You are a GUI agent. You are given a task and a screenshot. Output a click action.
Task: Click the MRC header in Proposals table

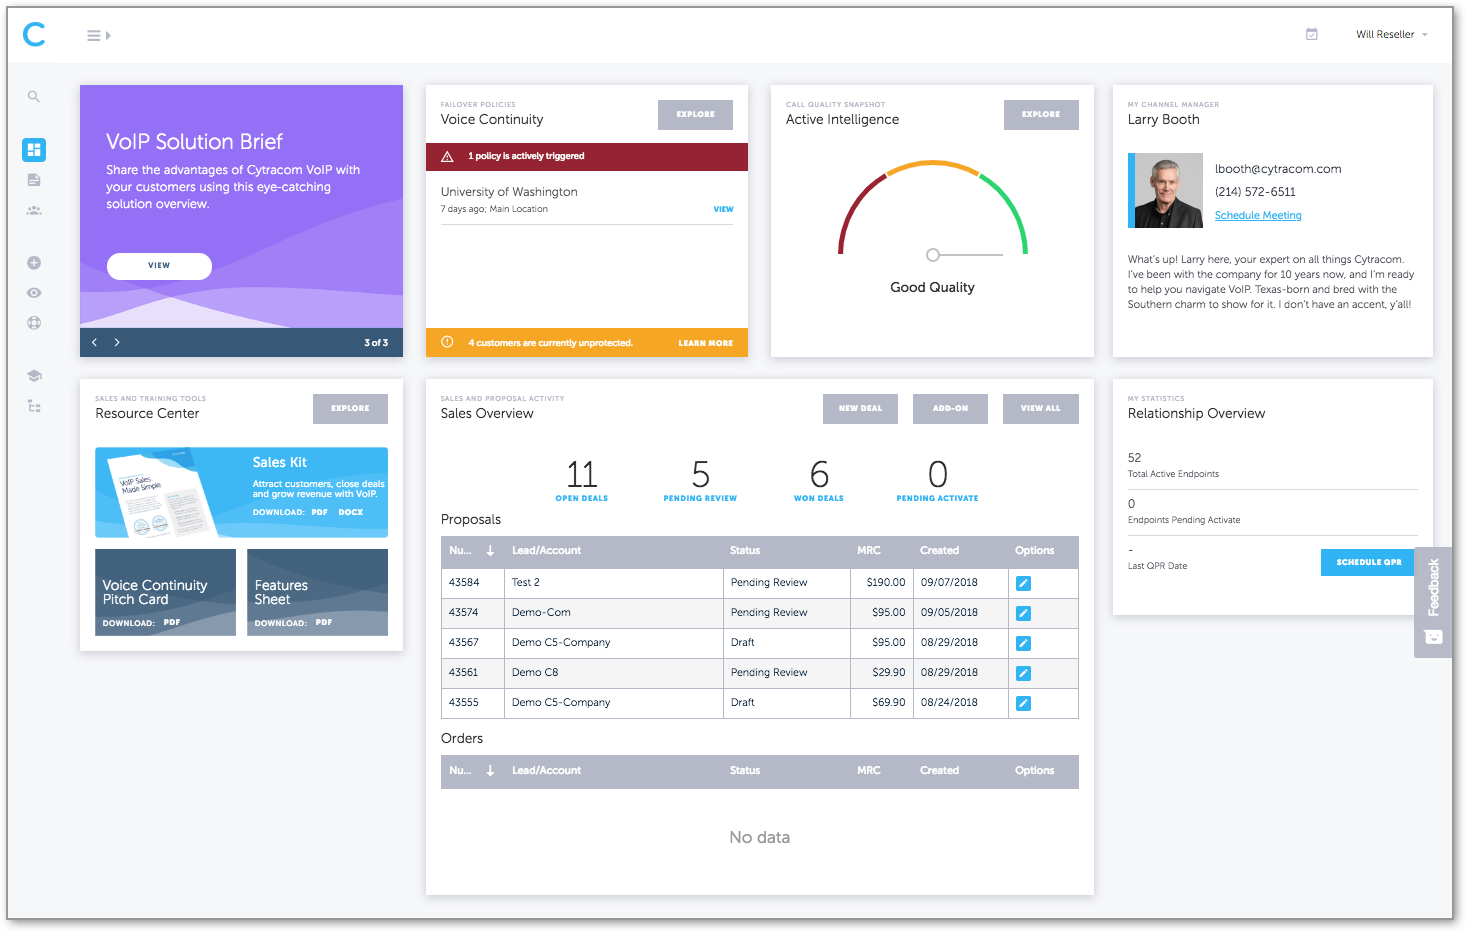(x=869, y=551)
